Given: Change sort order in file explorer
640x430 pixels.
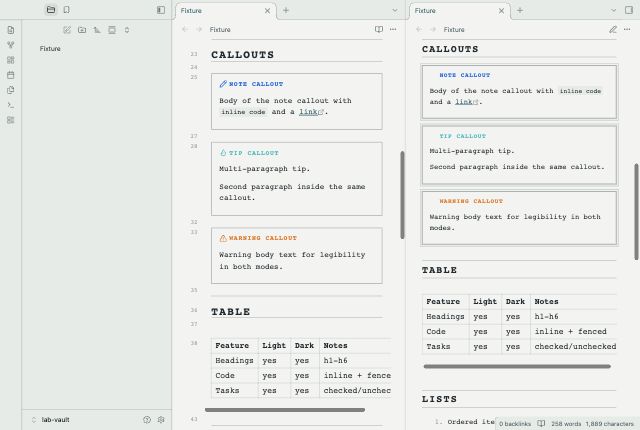Looking at the screenshot, I should [97, 30].
